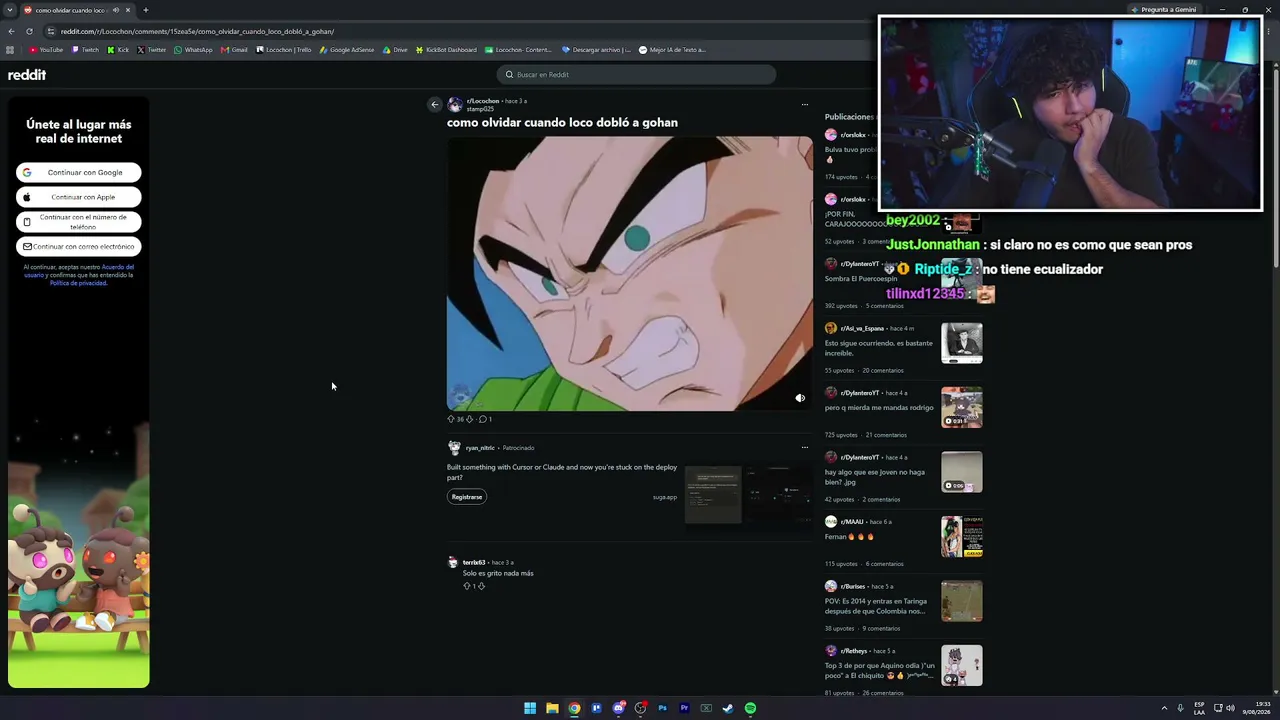1280x720 pixels.
Task: Go back with the browser back arrow
Action: (10, 31)
